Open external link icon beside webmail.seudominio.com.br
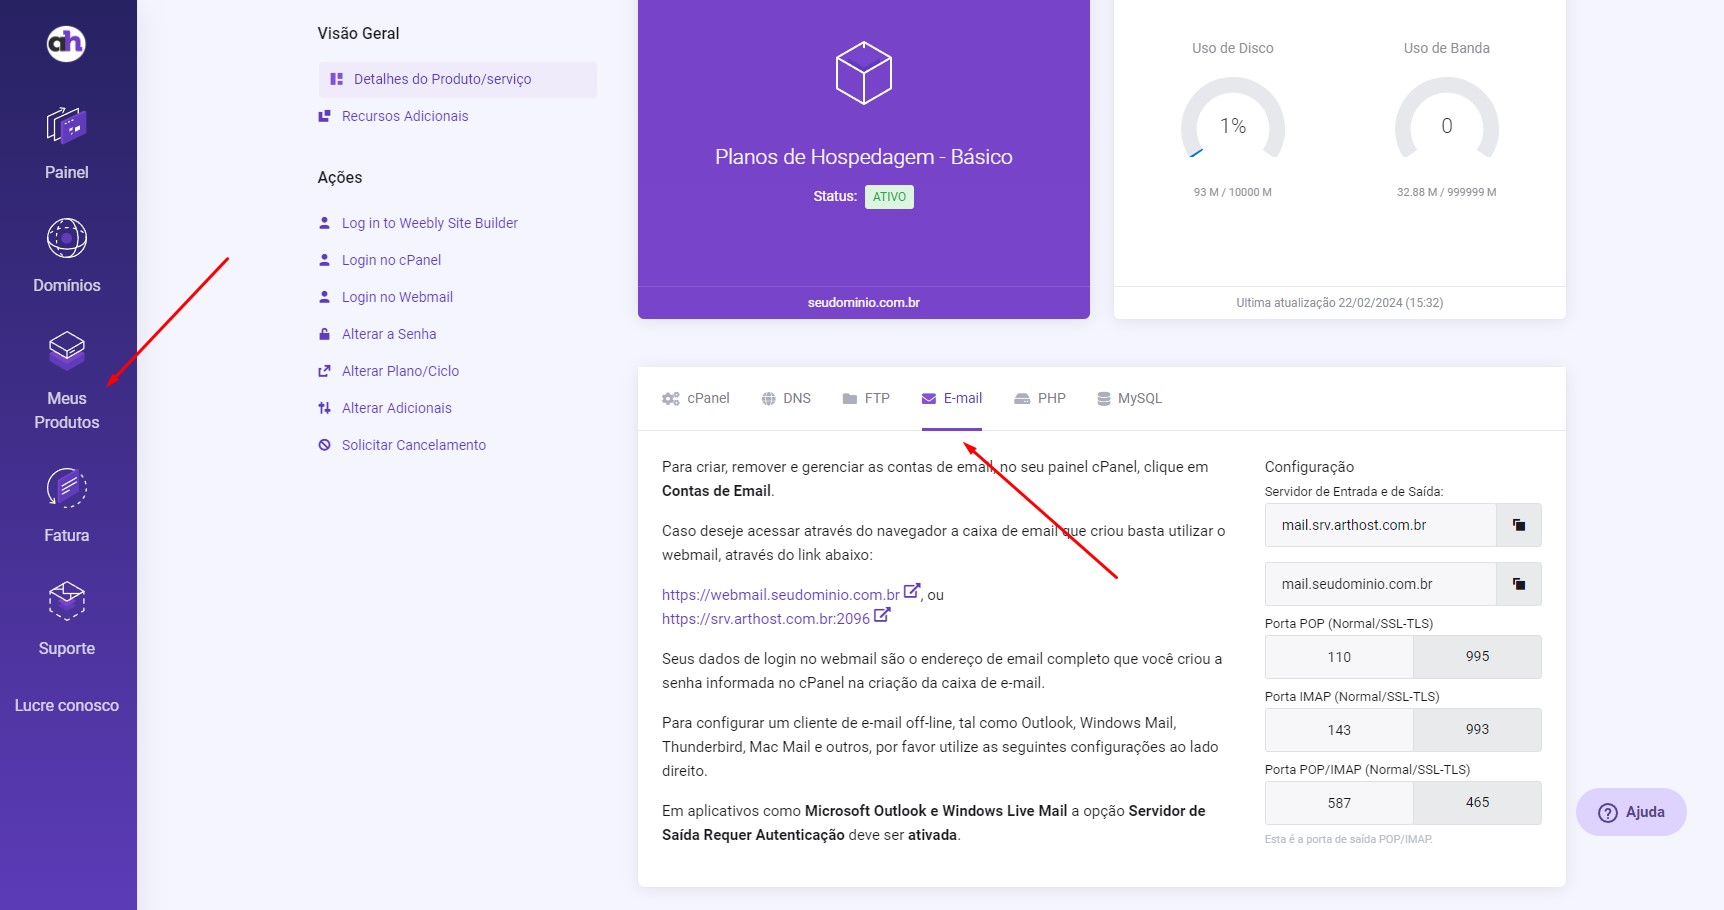1724x910 pixels. pyautogui.click(x=911, y=592)
